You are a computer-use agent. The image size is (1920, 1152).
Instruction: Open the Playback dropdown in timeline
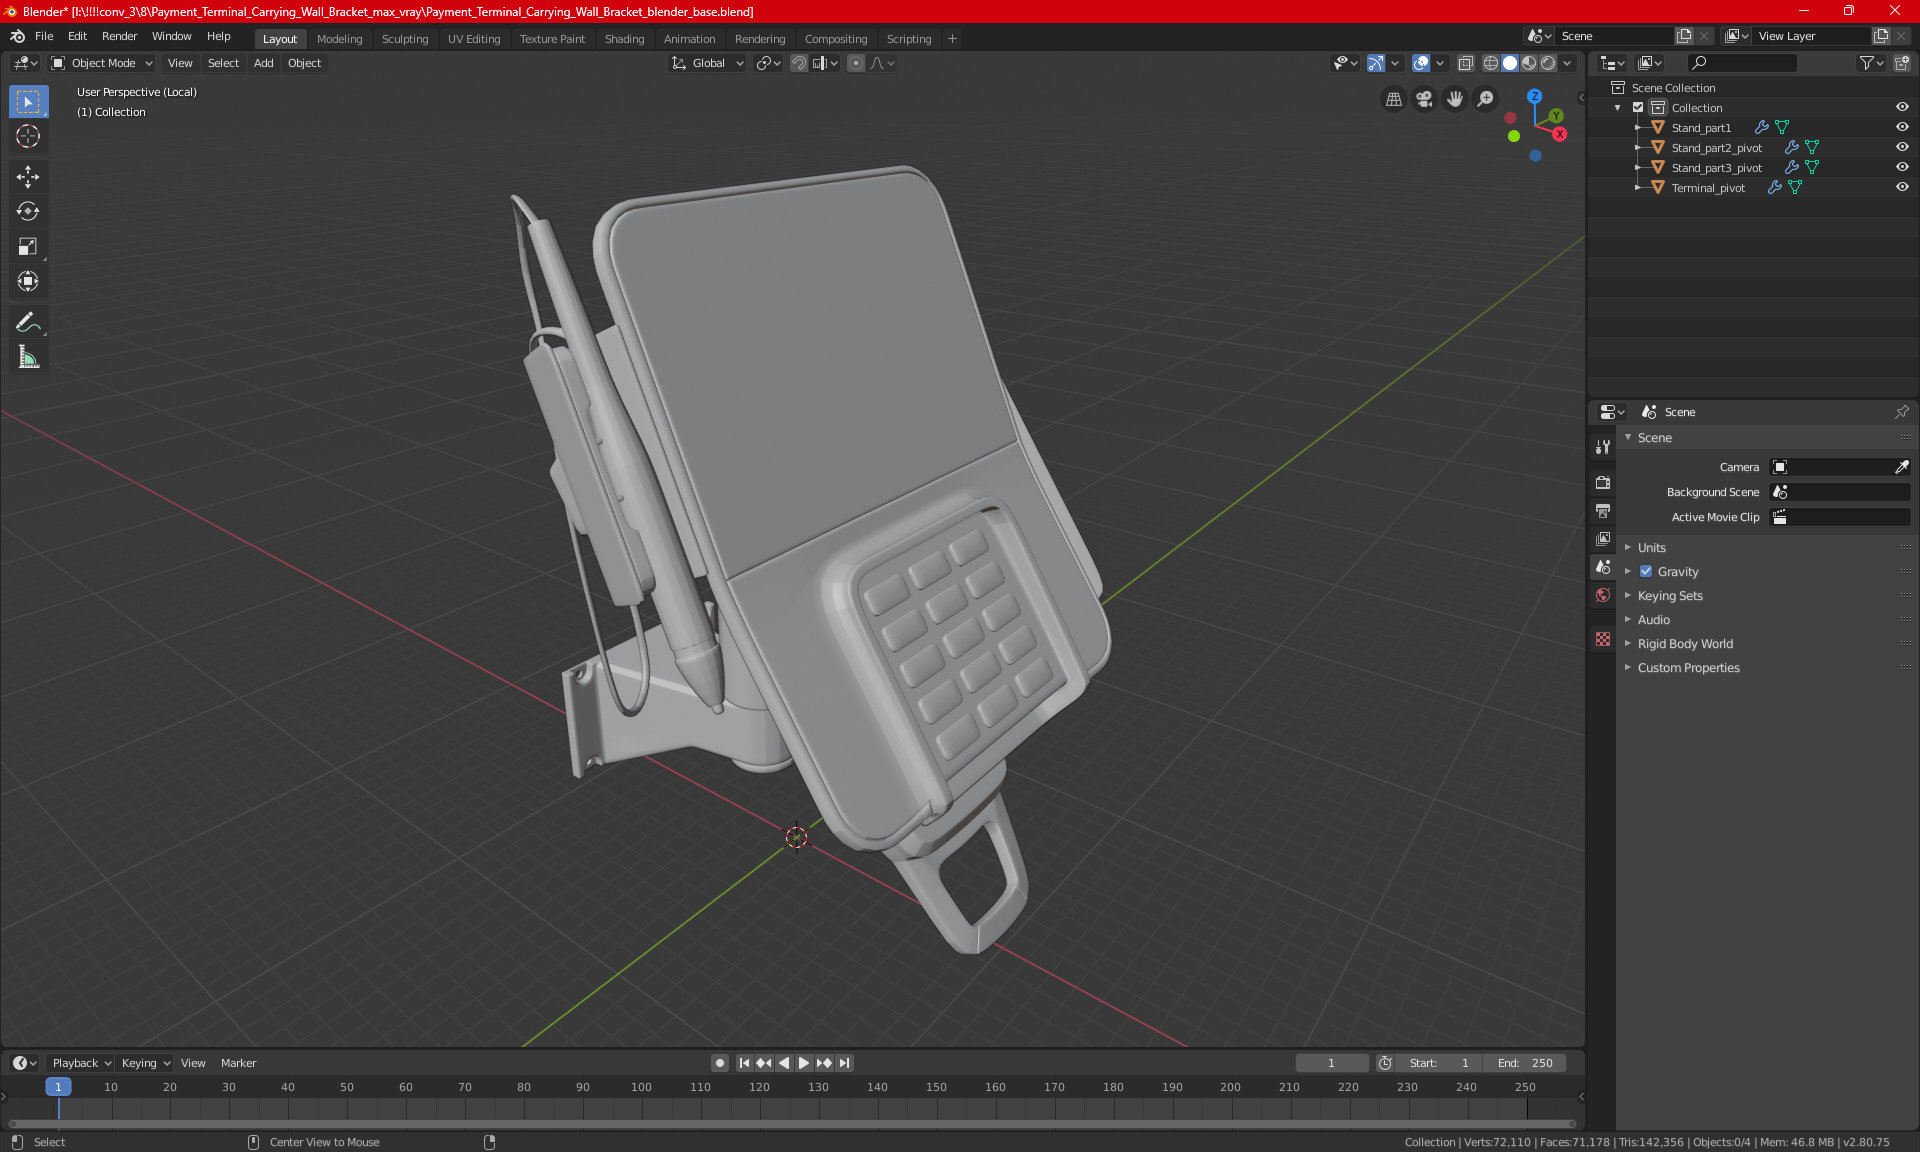click(81, 1063)
